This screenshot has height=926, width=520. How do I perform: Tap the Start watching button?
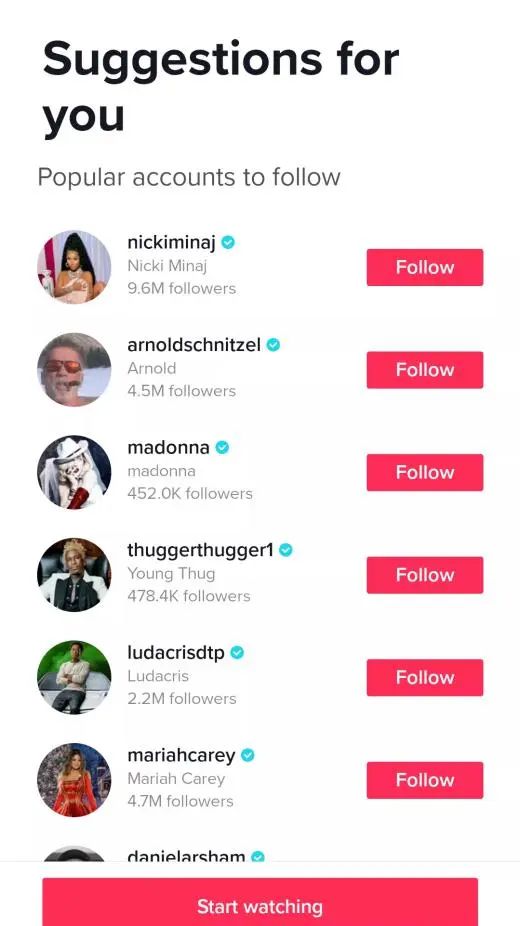[260, 902]
